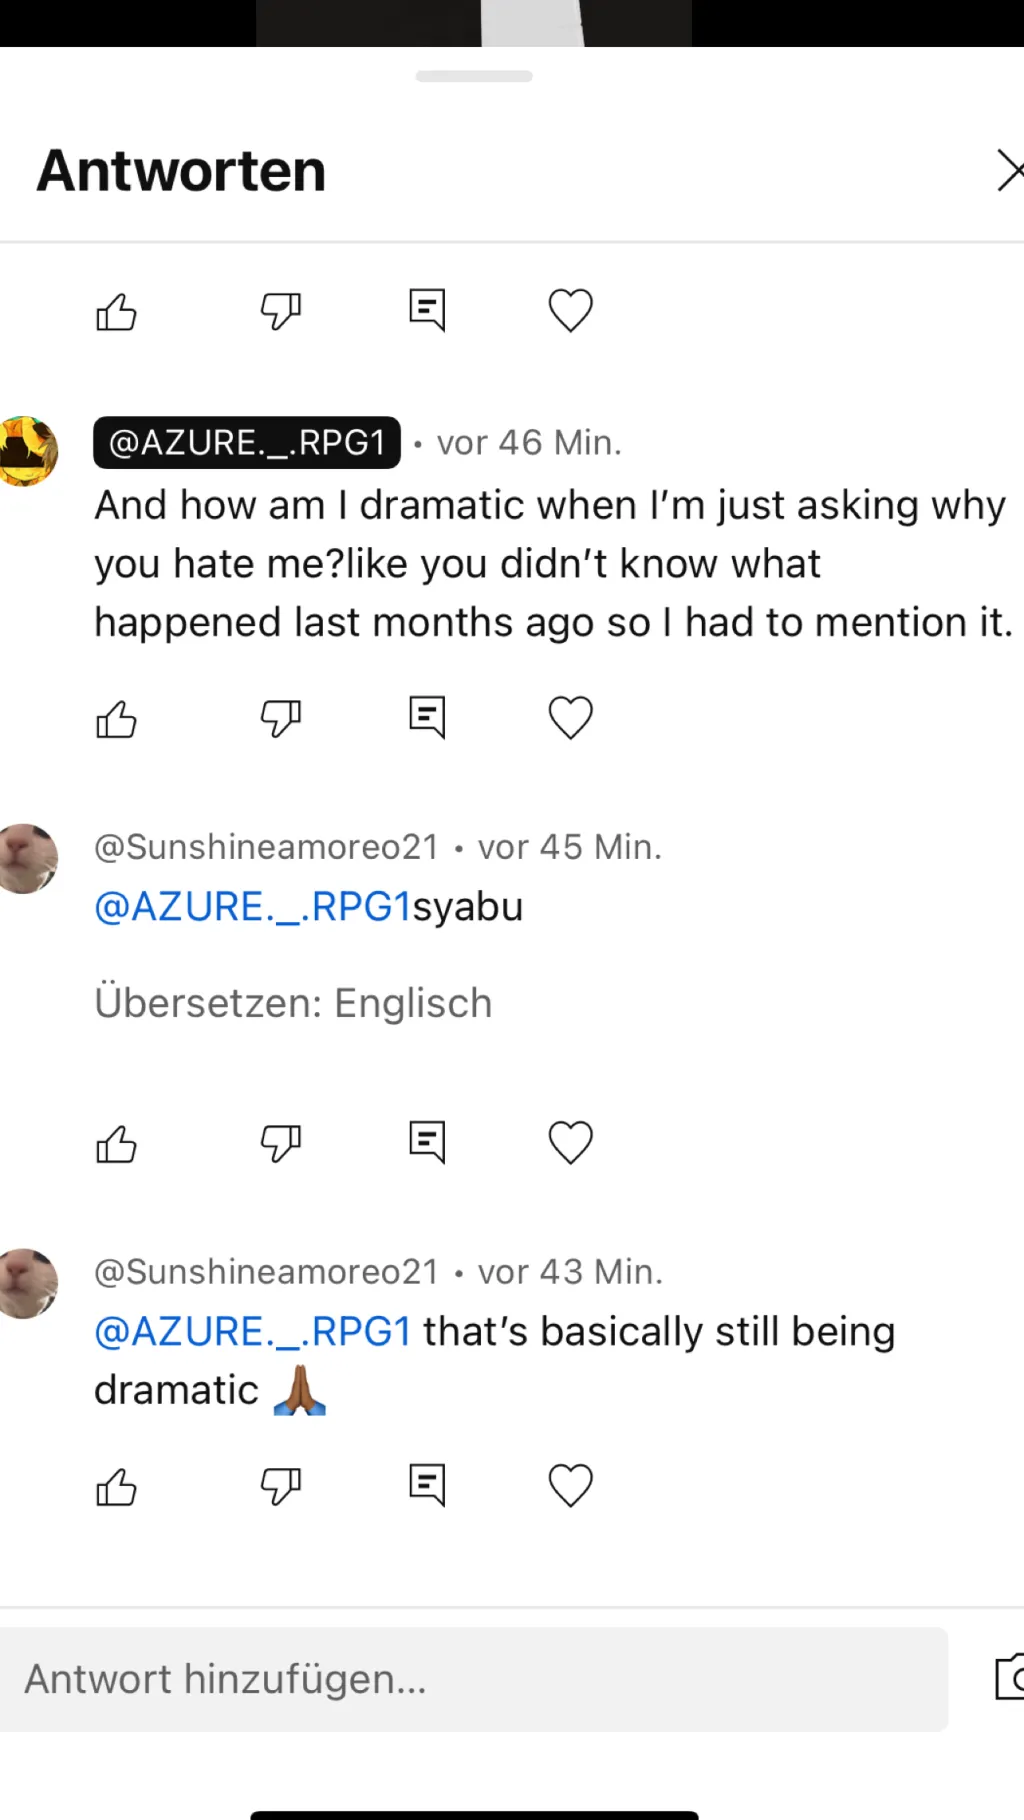Tap the sheet drag handle above Antworten

click(474, 76)
